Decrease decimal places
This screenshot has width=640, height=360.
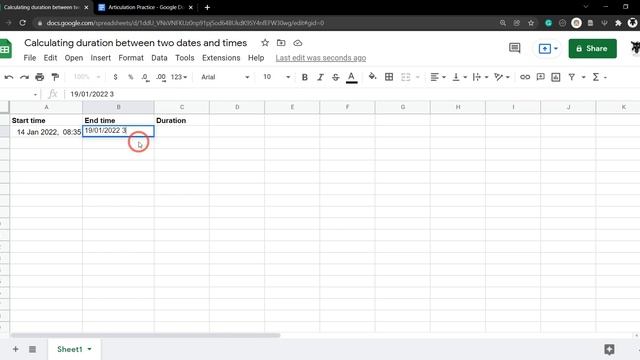tap(145, 77)
